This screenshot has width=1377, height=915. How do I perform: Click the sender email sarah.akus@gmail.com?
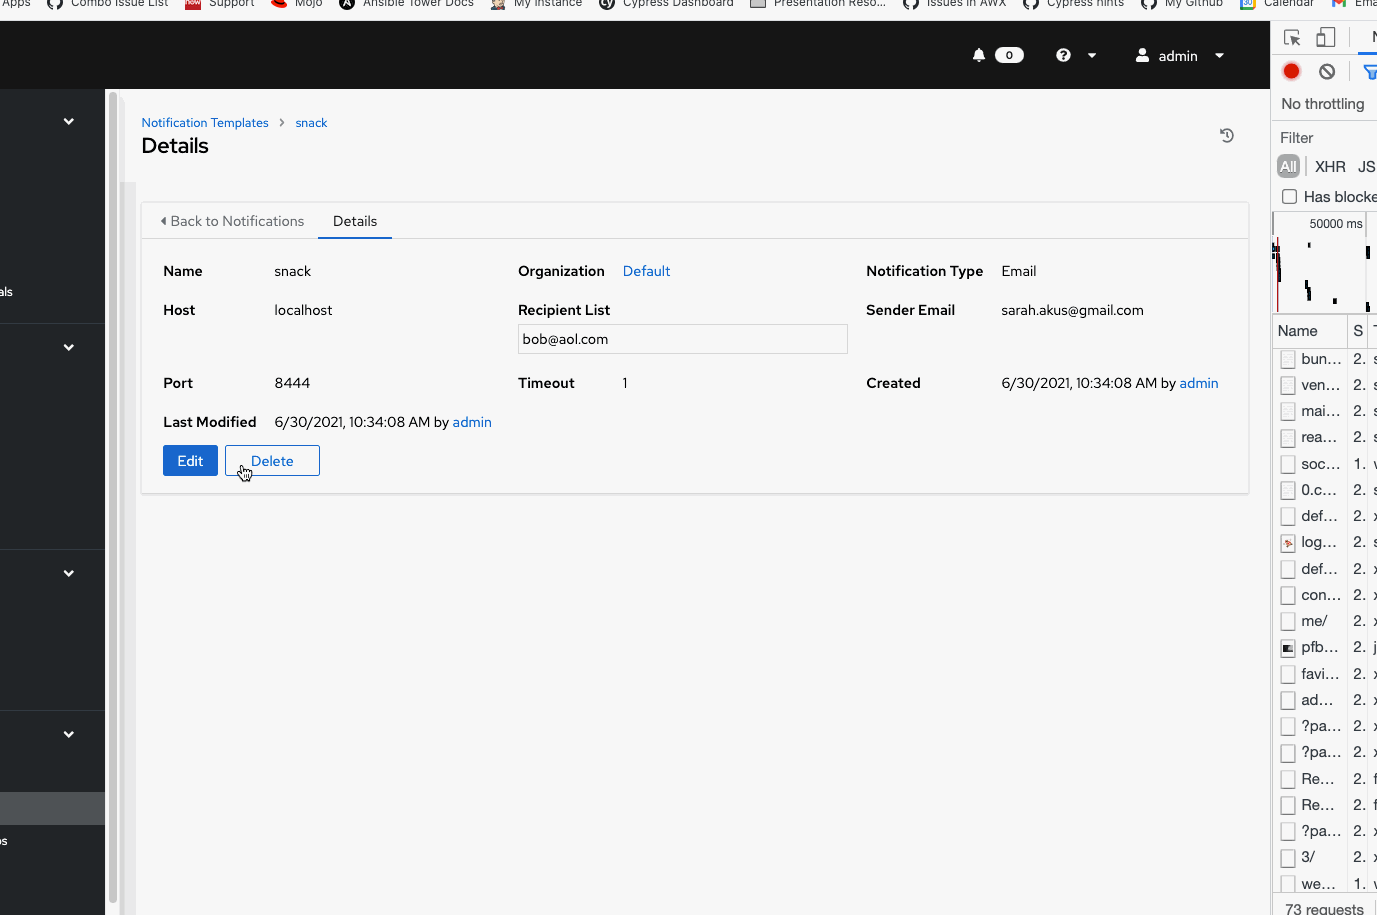[1072, 310]
